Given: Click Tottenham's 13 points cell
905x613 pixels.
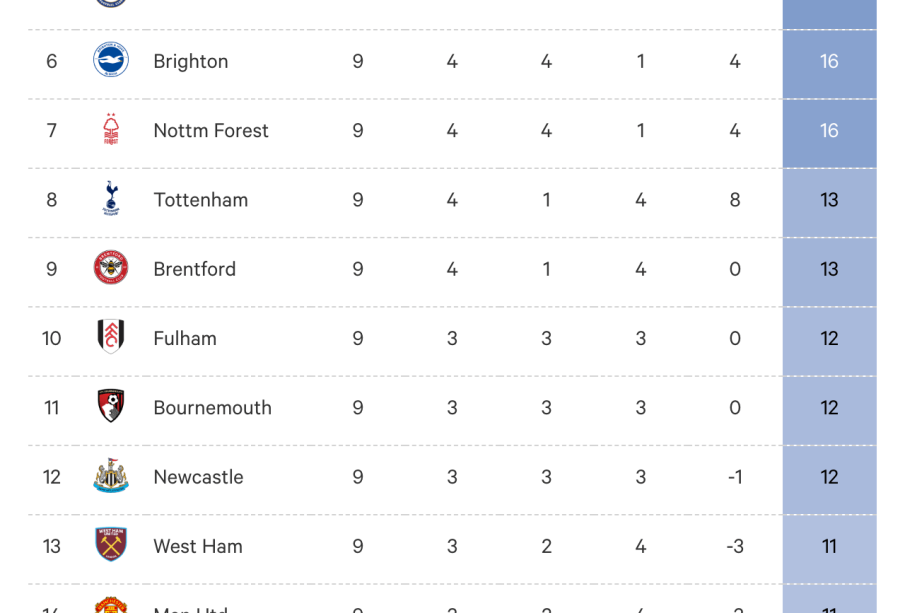Looking at the screenshot, I should tap(829, 200).
